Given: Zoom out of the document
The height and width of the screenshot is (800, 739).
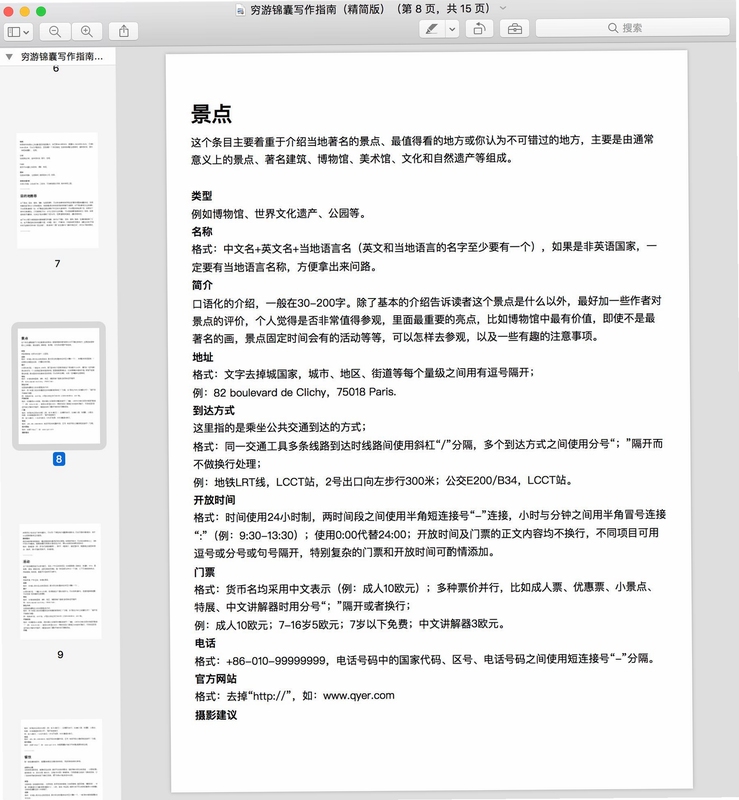Looking at the screenshot, I should pyautogui.click(x=55, y=32).
